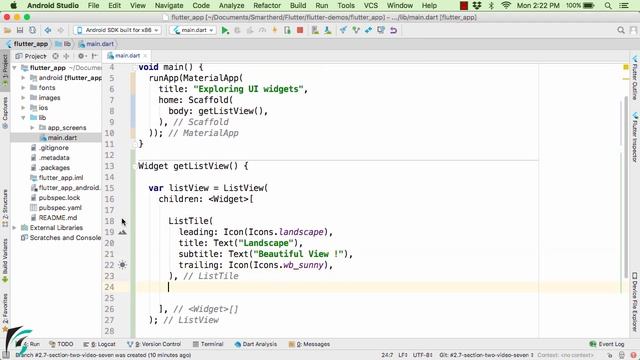Open the Flutter Outline side panel
640x360 pixels.
[635, 78]
